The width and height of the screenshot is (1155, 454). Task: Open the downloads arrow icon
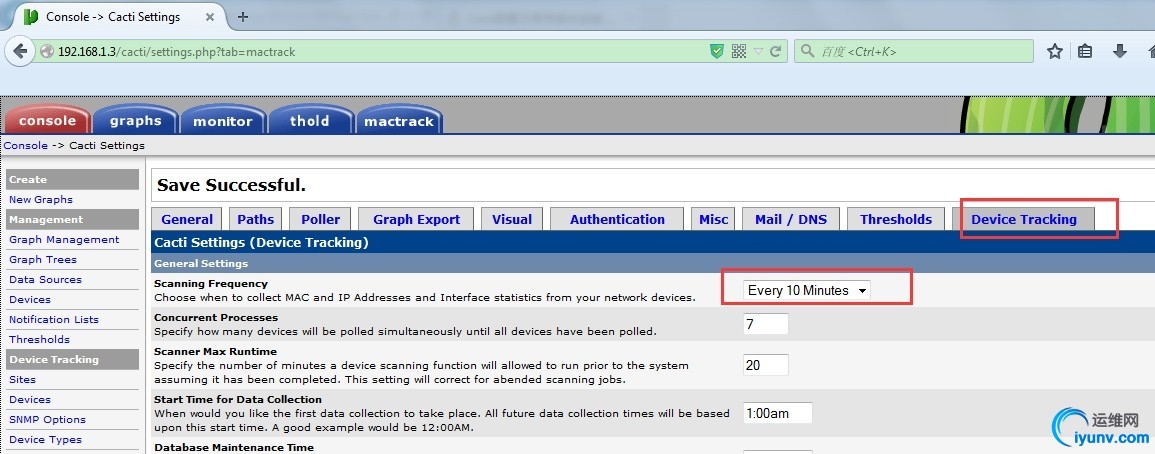1120,51
